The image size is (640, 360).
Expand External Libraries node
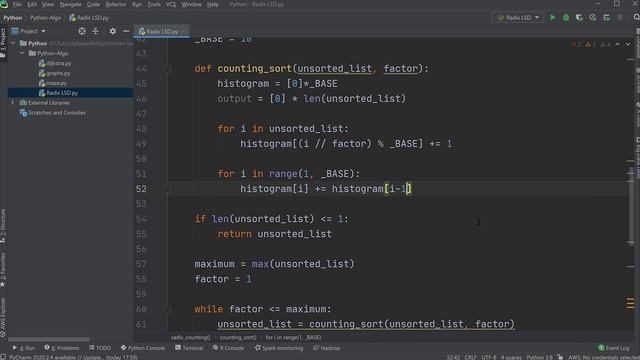point(13,102)
